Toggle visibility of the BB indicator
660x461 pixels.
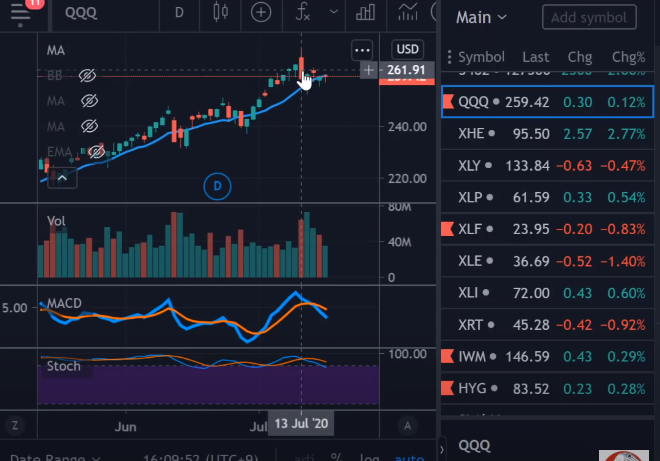click(88, 76)
